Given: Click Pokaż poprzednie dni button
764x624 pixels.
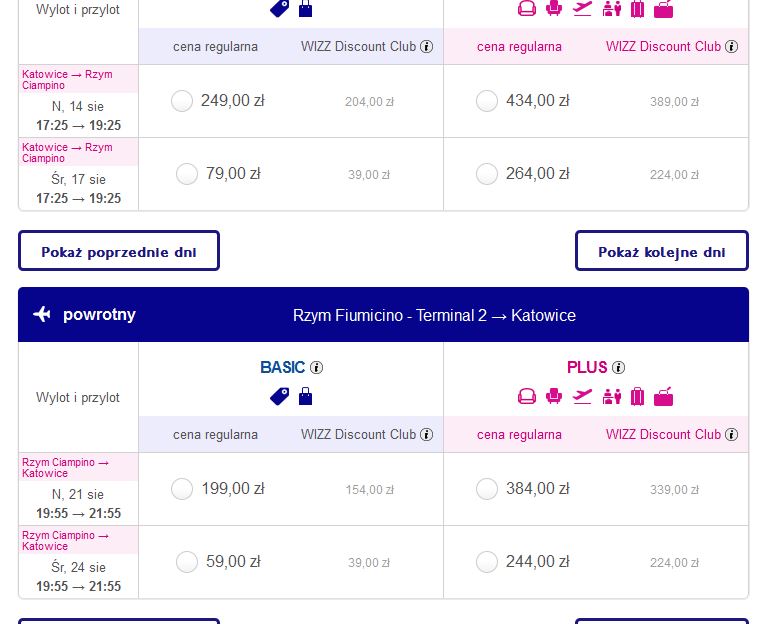Looking at the screenshot, I should 119,251.
